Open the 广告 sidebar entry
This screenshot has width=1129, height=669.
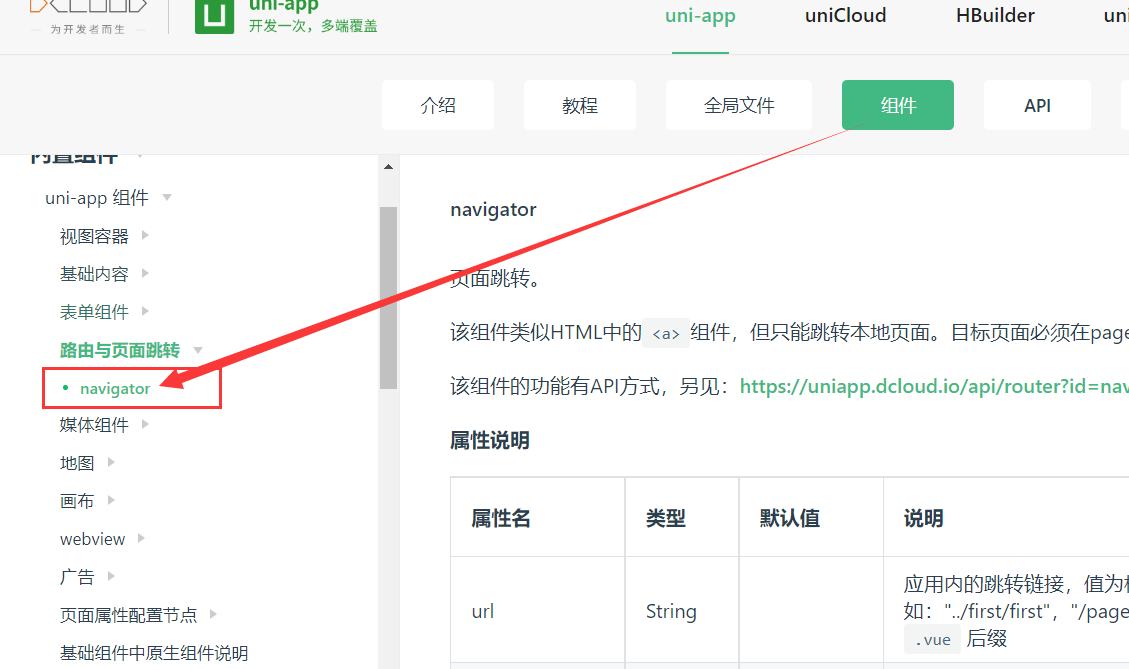point(77,577)
